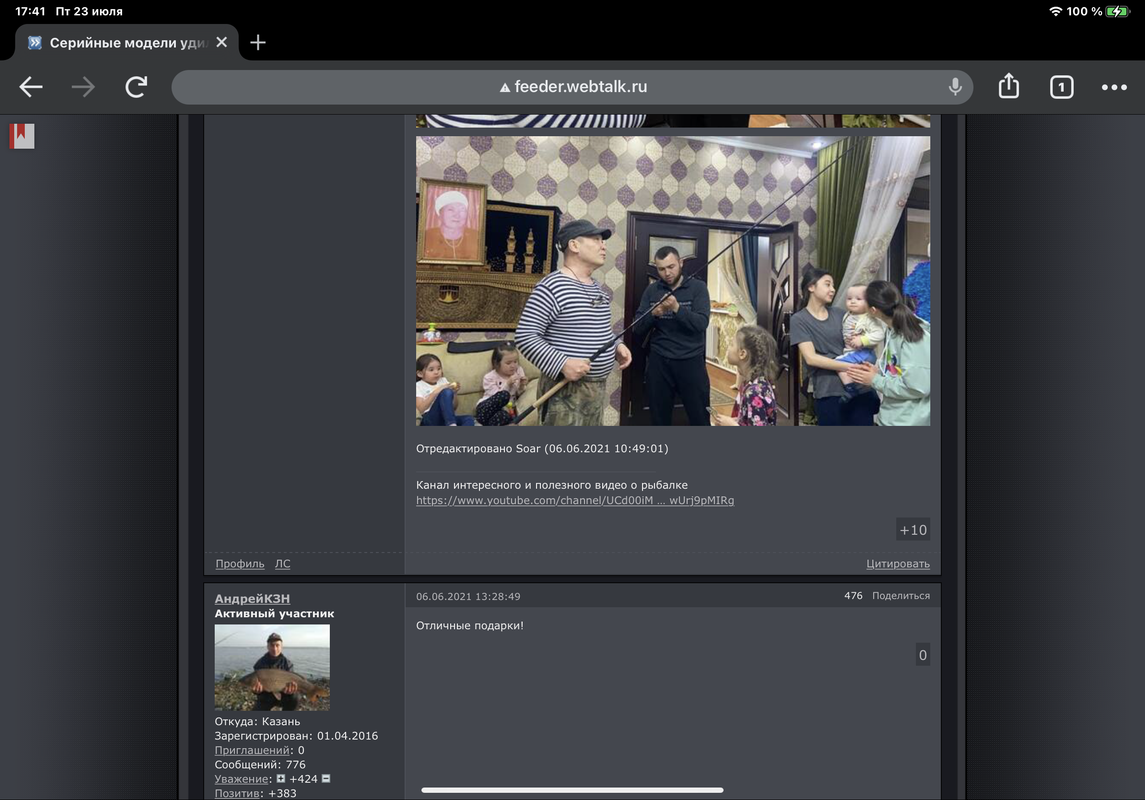
Task: Click the +10 rating badge
Action: (x=913, y=530)
